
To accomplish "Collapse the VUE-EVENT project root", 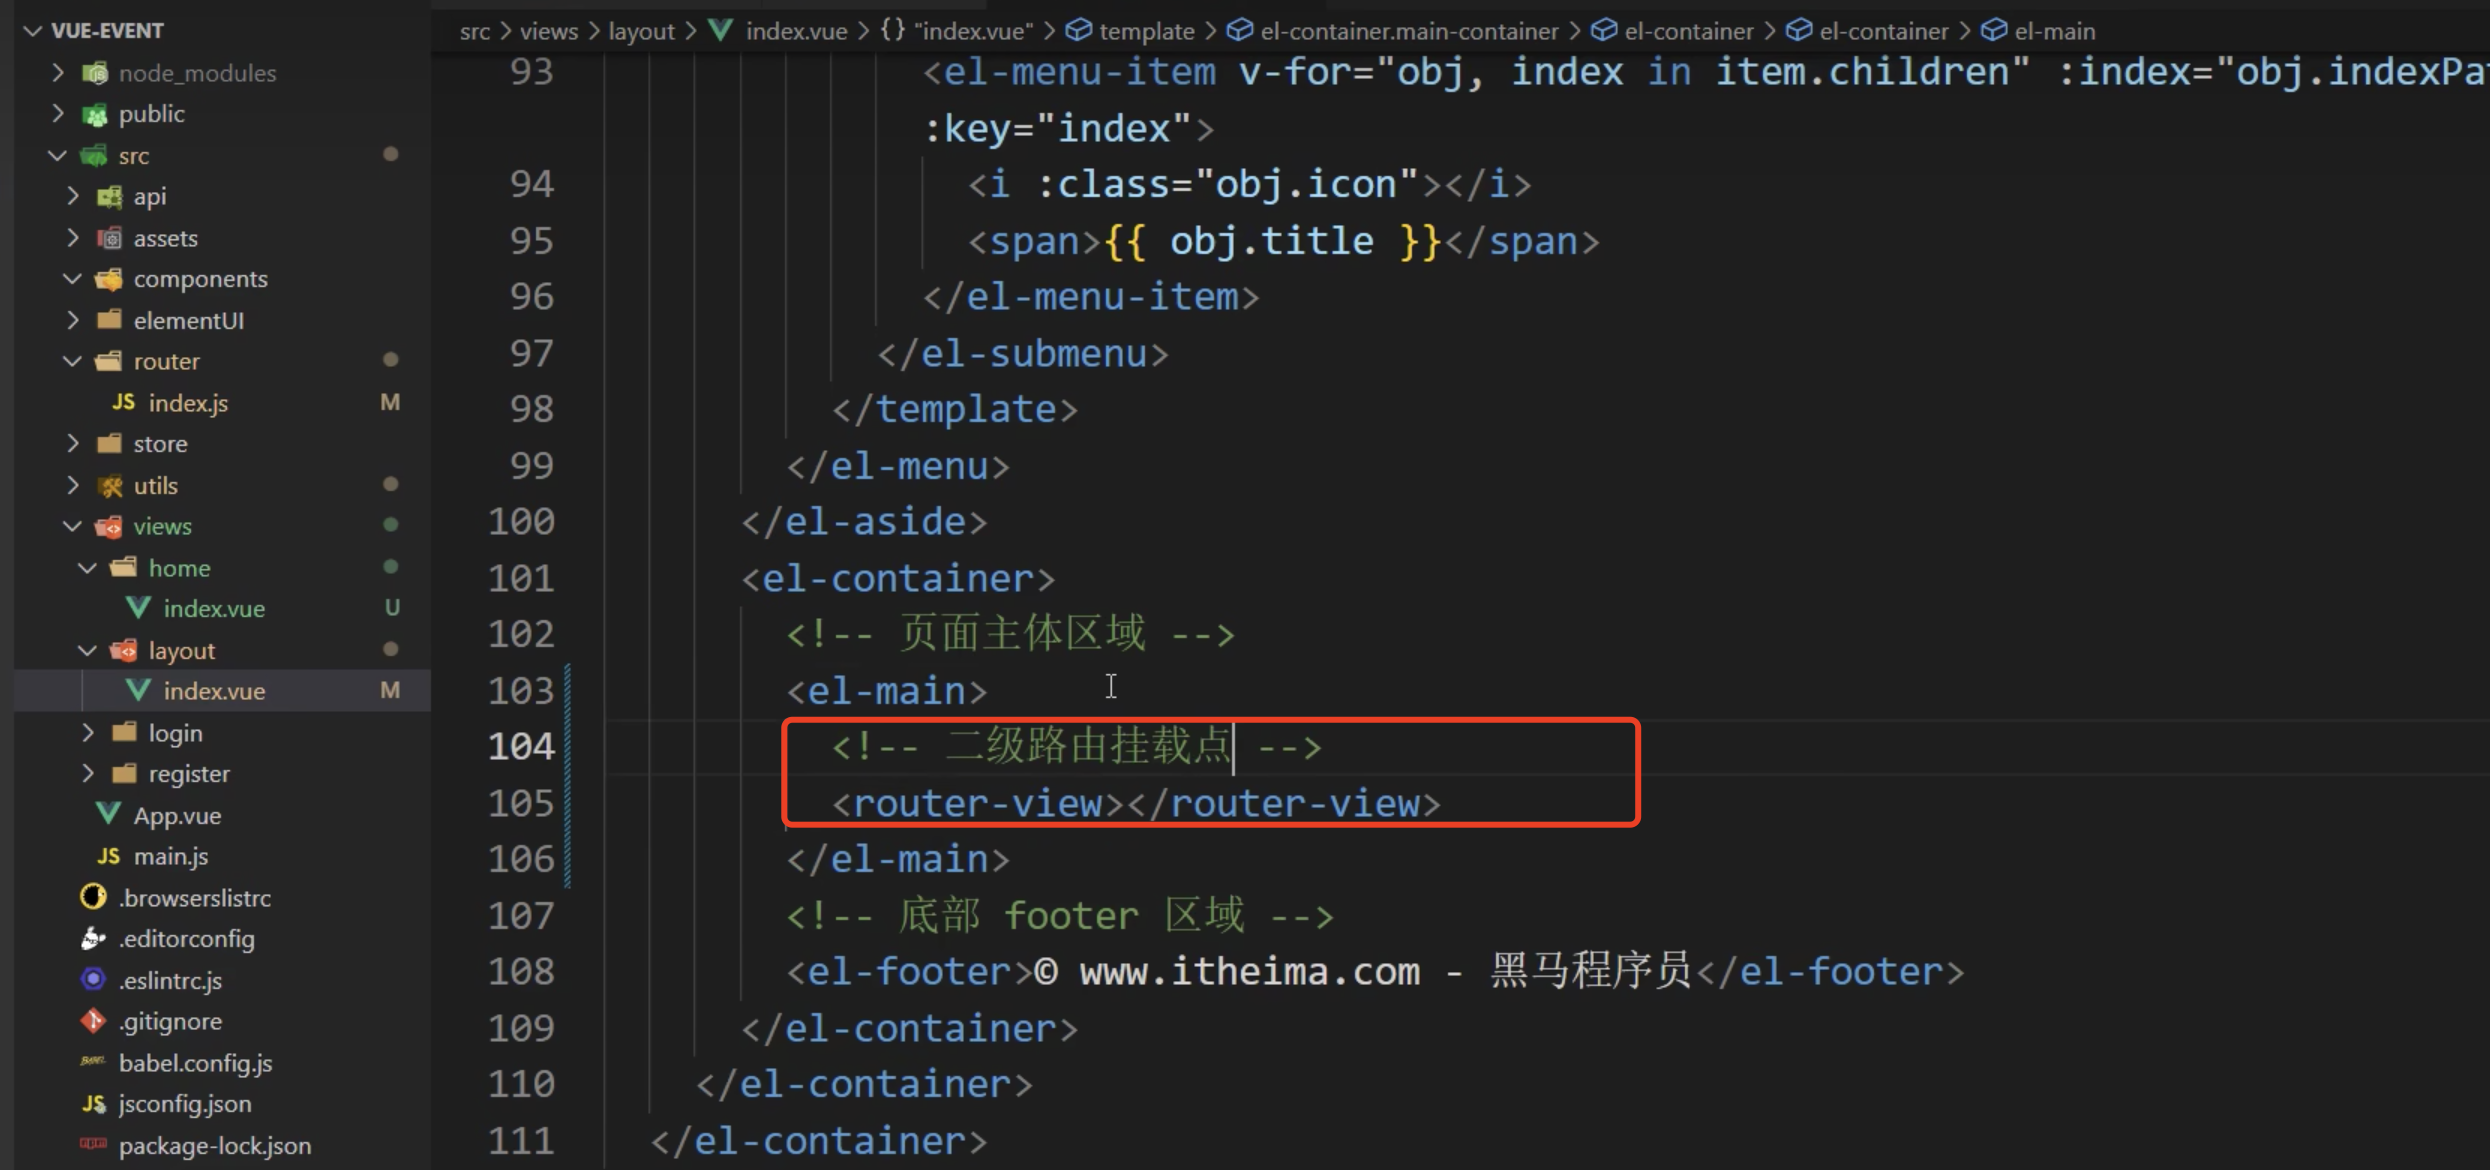I will pos(33,31).
